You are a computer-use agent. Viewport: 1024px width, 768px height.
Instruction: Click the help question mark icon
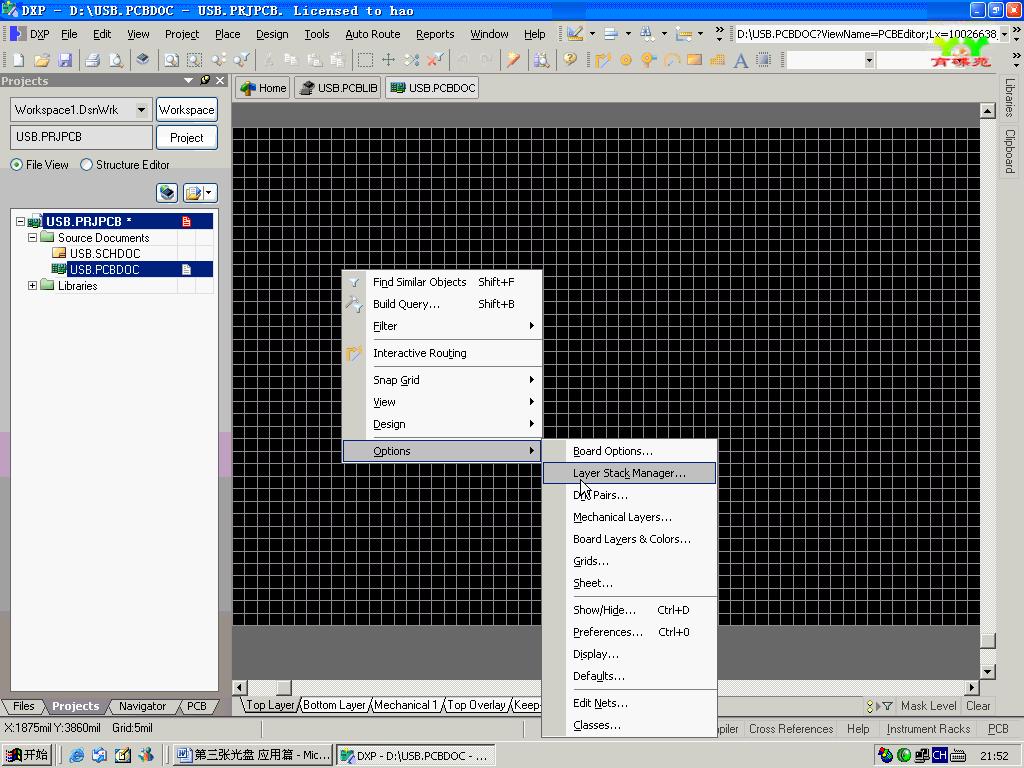point(570,60)
